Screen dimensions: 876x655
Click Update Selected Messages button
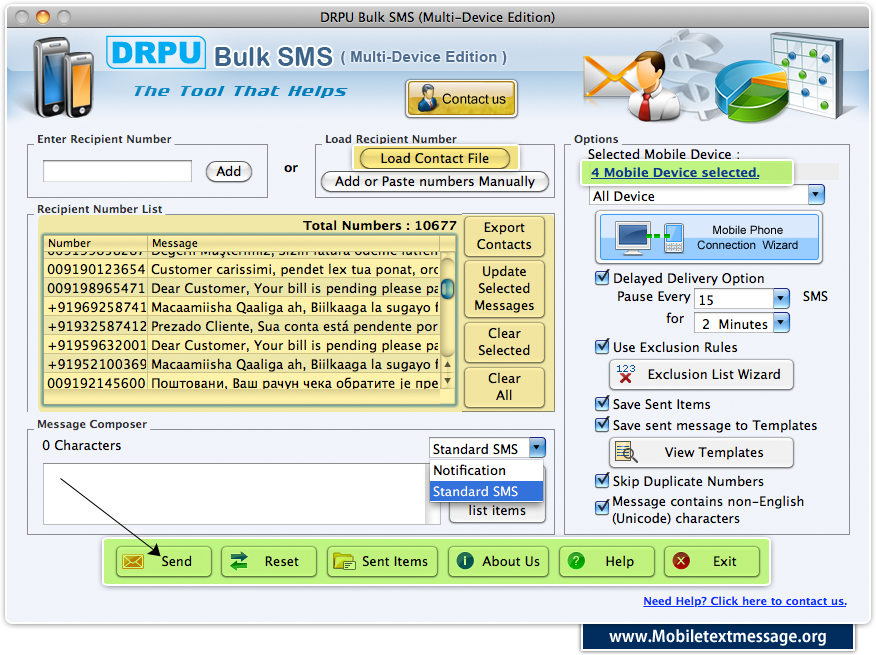(x=504, y=288)
